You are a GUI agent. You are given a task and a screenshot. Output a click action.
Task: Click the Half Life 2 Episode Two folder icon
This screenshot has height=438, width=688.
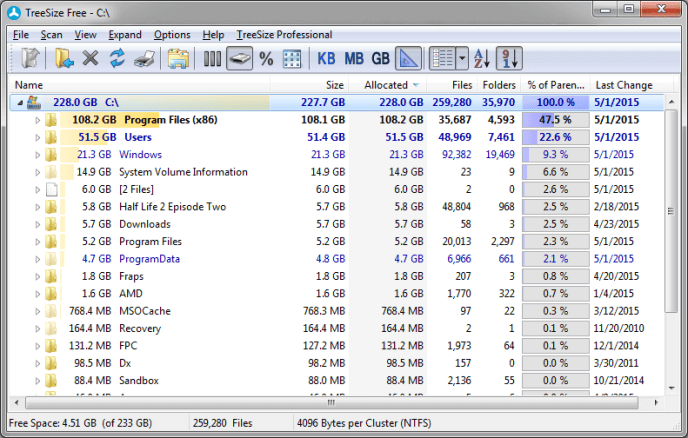point(50,207)
